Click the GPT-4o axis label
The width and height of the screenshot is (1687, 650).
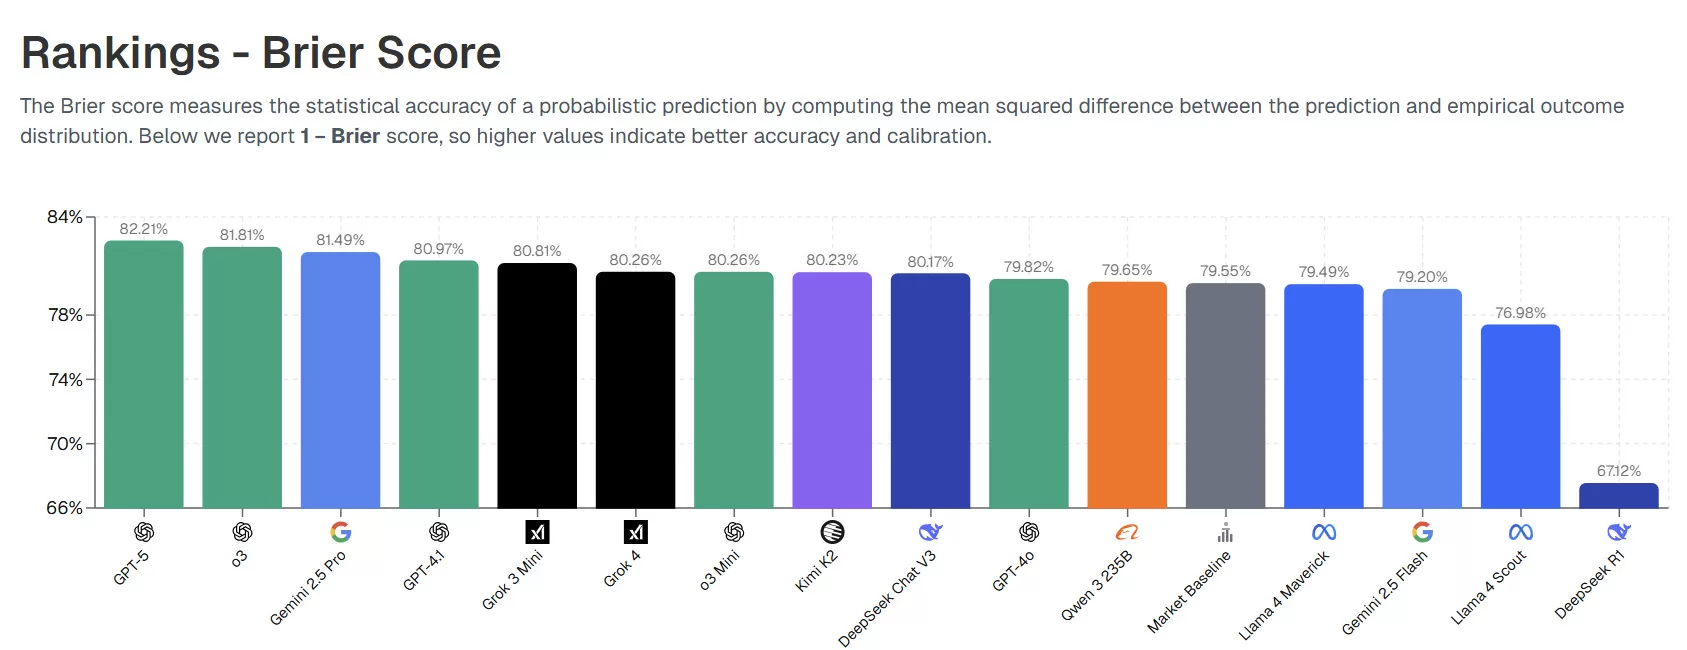click(1014, 571)
